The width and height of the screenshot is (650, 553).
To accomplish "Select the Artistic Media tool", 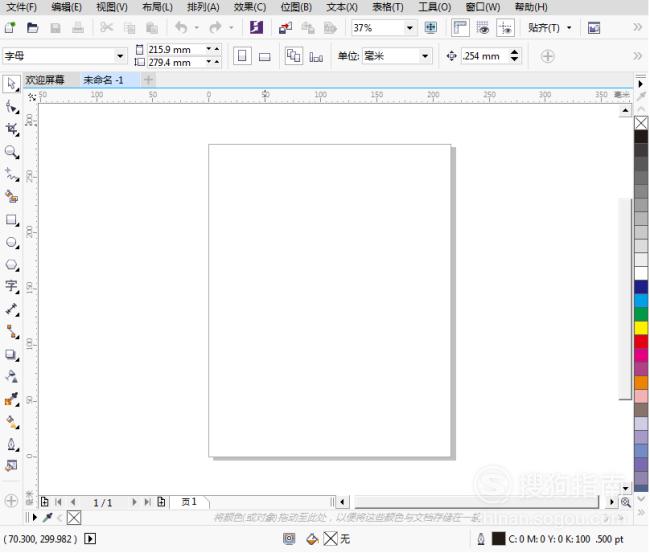I will coord(12,196).
